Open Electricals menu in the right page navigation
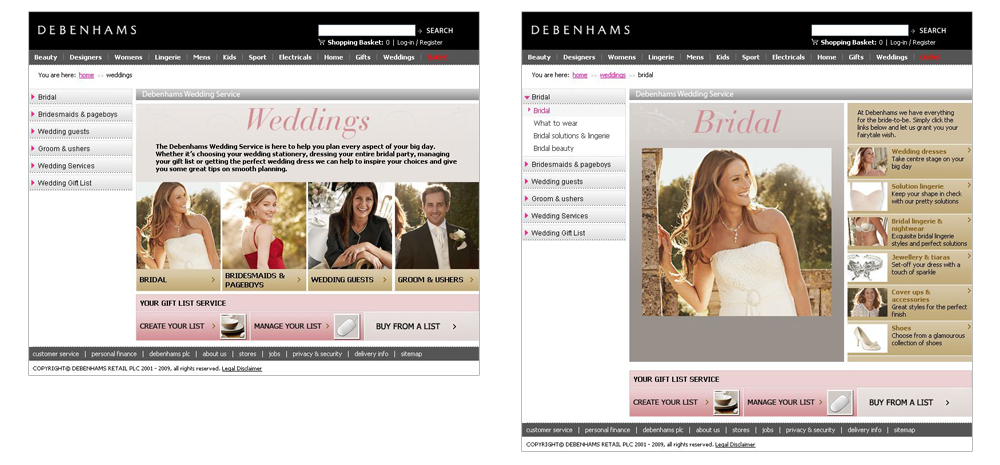This screenshot has height=465, width=1000. pos(788,57)
